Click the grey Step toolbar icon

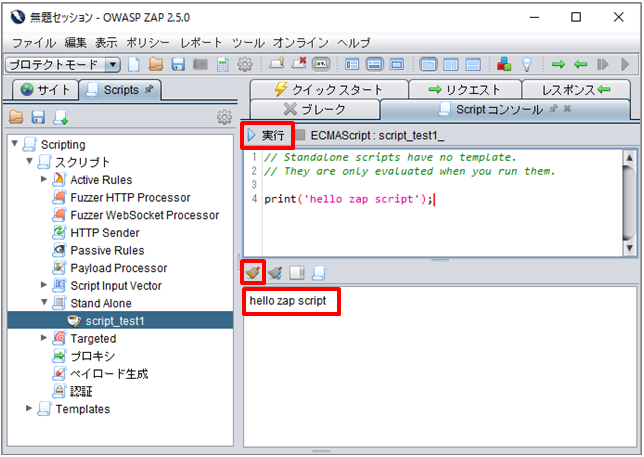(x=603, y=64)
